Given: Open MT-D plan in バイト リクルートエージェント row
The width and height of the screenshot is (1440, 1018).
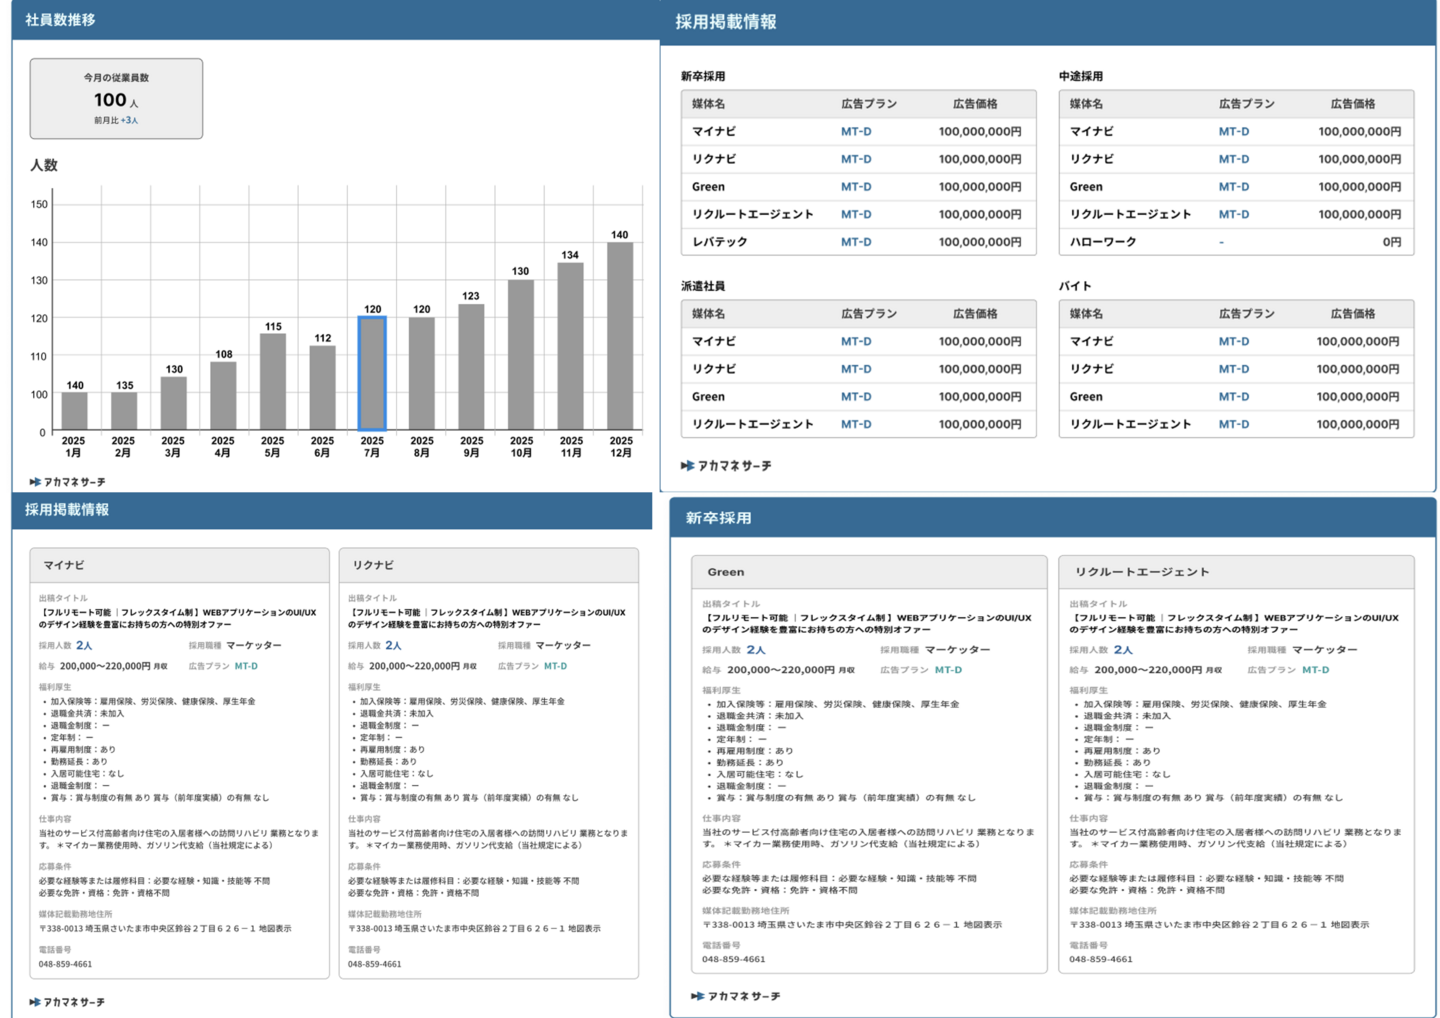Looking at the screenshot, I should click(x=1234, y=424).
